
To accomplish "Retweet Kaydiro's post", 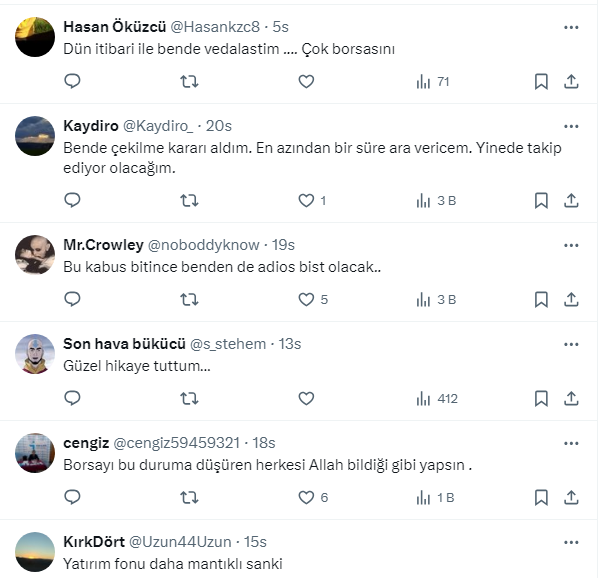I will tap(188, 200).
